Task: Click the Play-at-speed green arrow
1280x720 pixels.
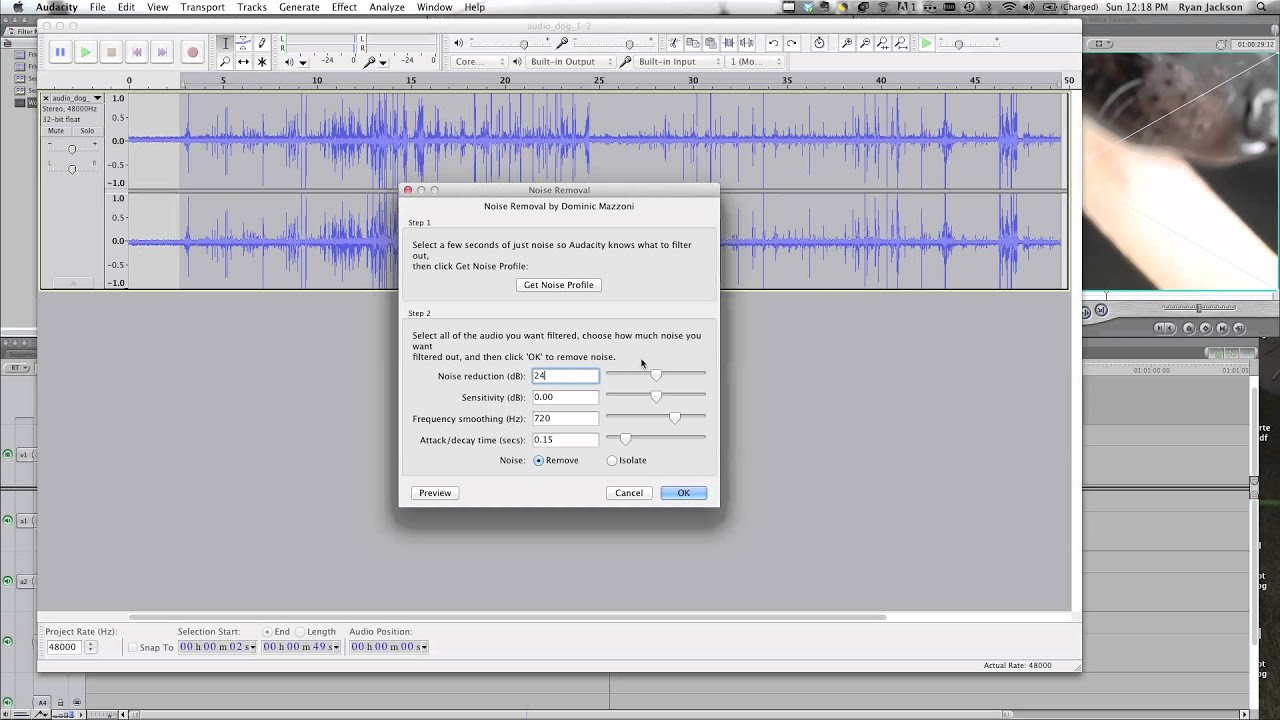Action: [927, 43]
